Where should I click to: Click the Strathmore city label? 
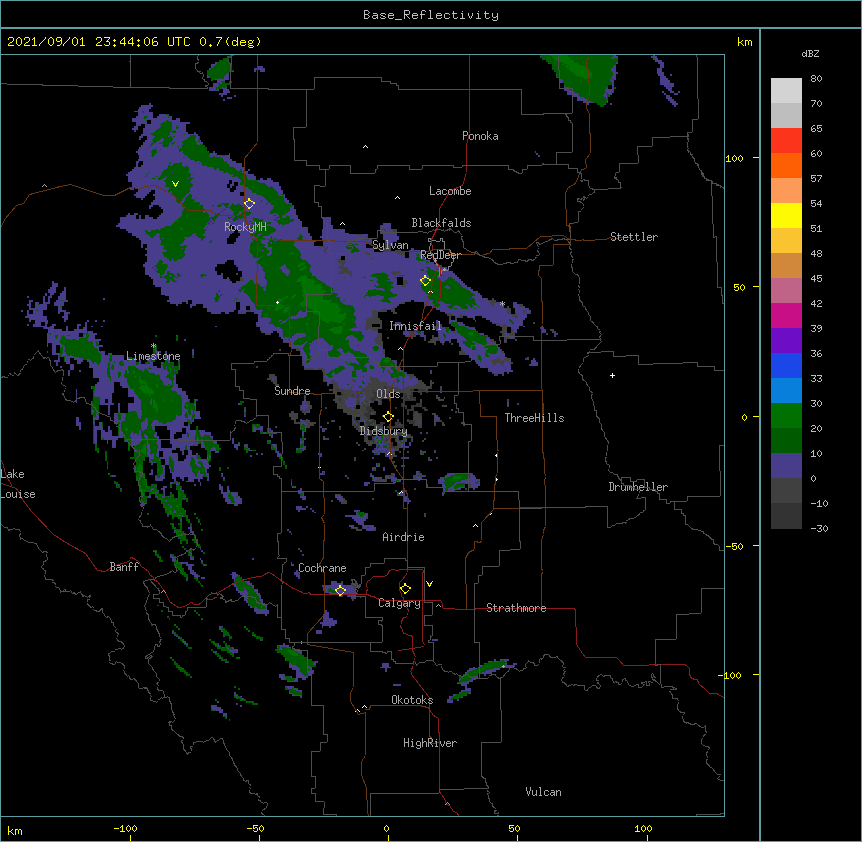pyautogui.click(x=516, y=608)
